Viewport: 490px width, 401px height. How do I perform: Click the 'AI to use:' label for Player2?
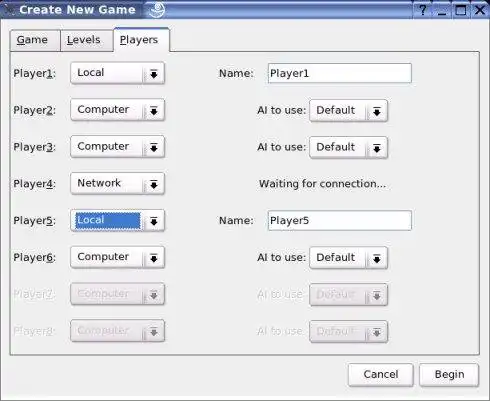pos(281,110)
